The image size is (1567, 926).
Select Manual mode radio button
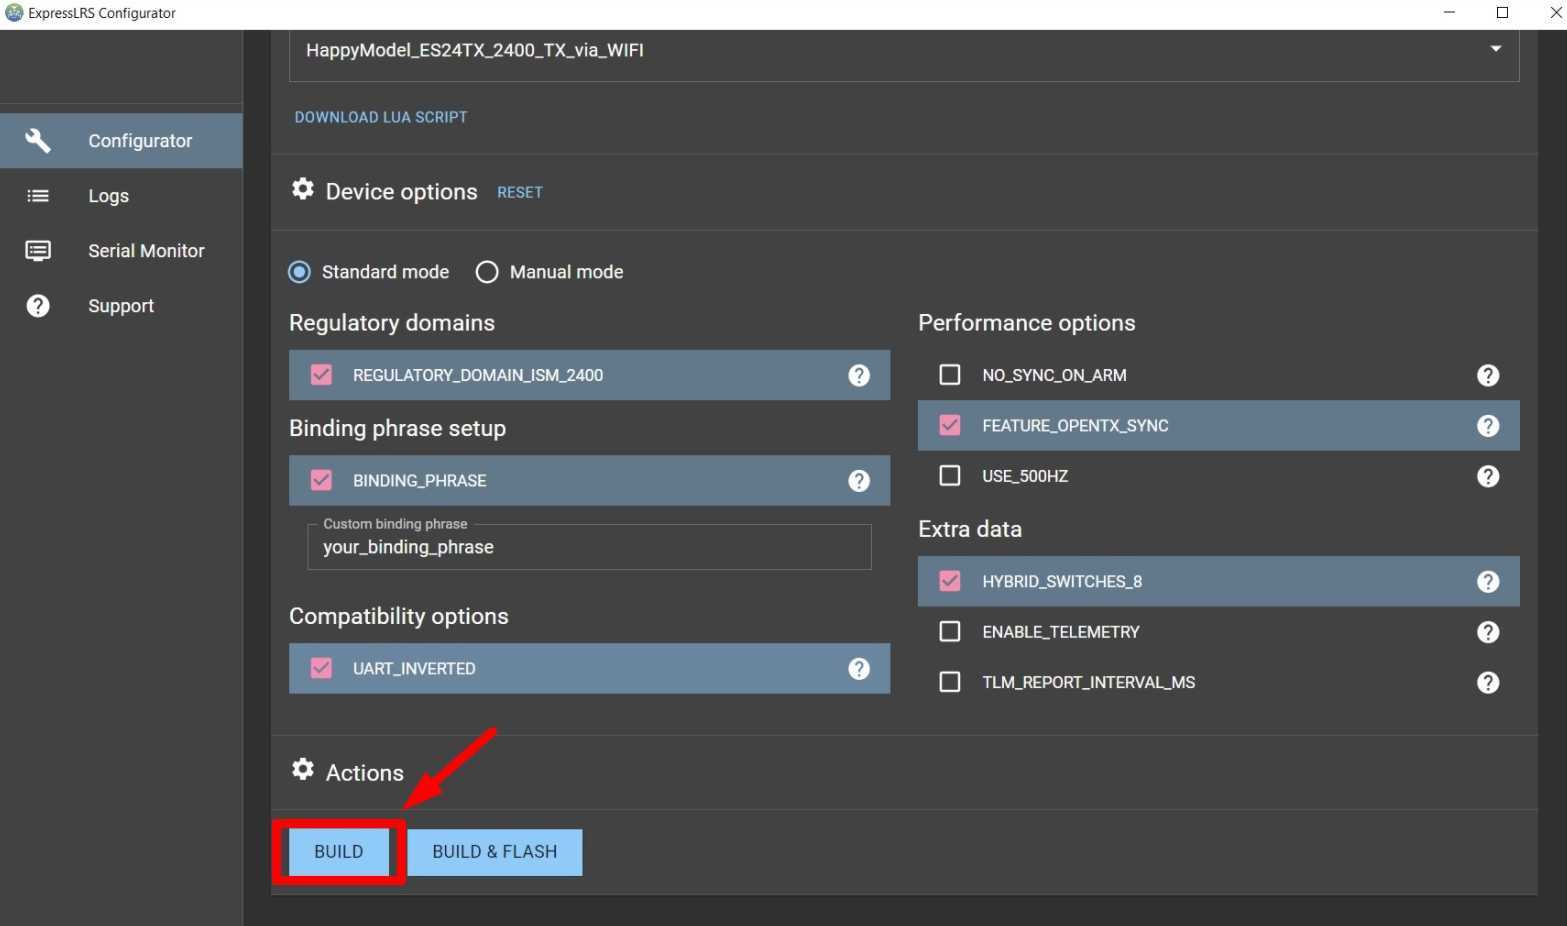click(487, 272)
